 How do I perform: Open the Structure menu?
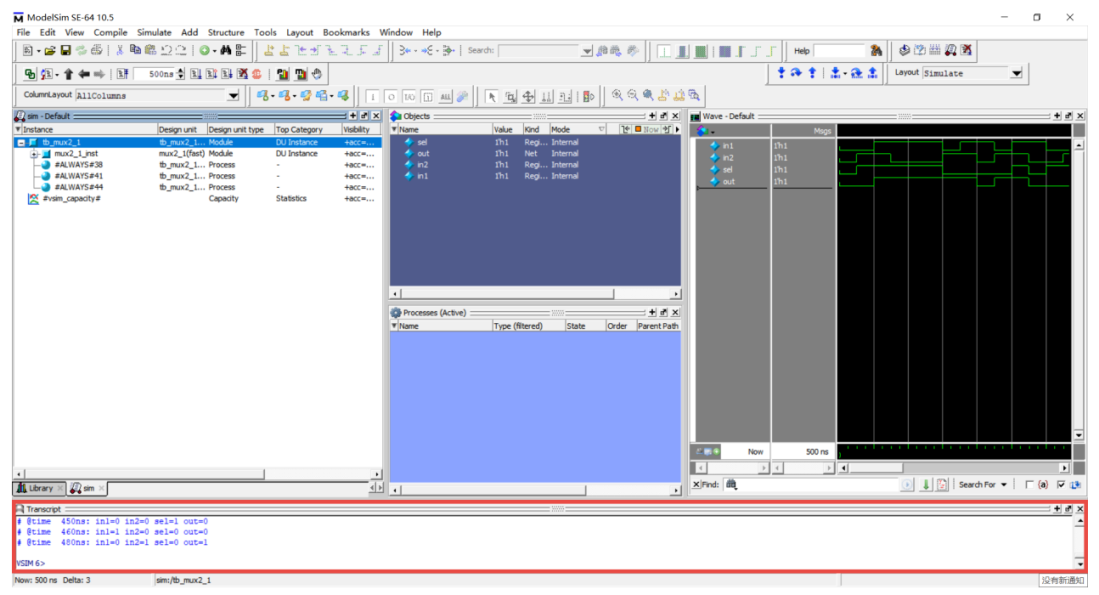coord(226,32)
